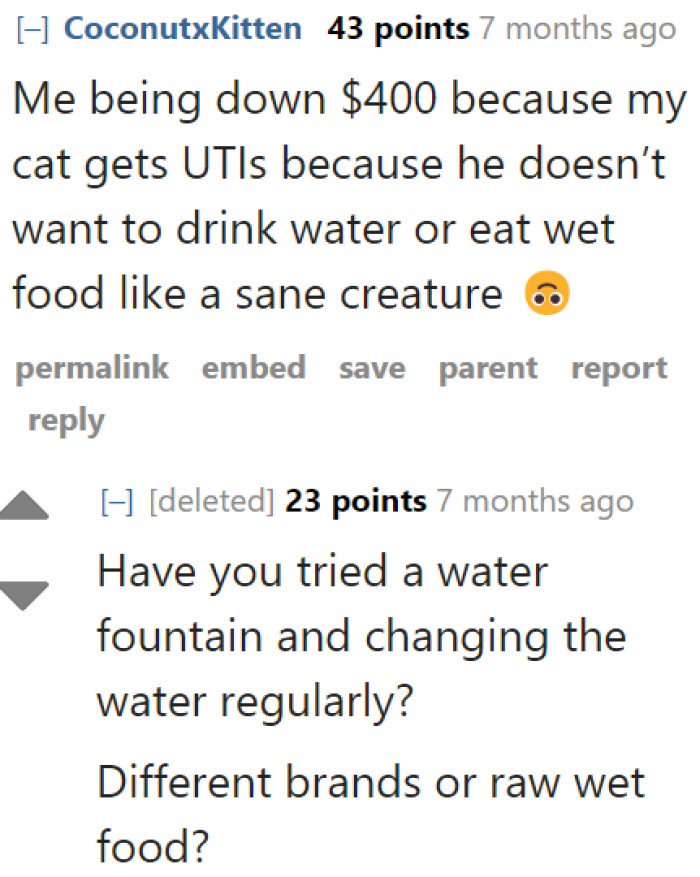Reply to CoconutxKitten's comment
The width and height of the screenshot is (700, 877).
65,420
